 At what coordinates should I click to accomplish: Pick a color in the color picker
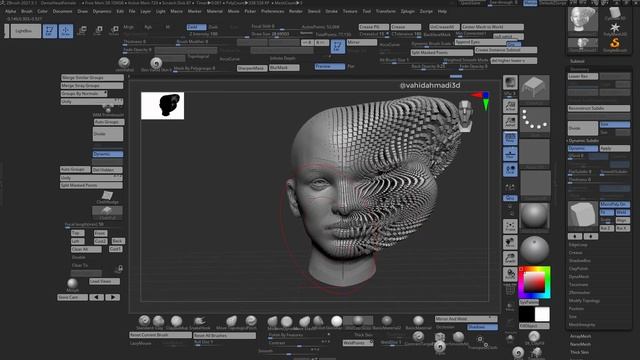pos(534,282)
